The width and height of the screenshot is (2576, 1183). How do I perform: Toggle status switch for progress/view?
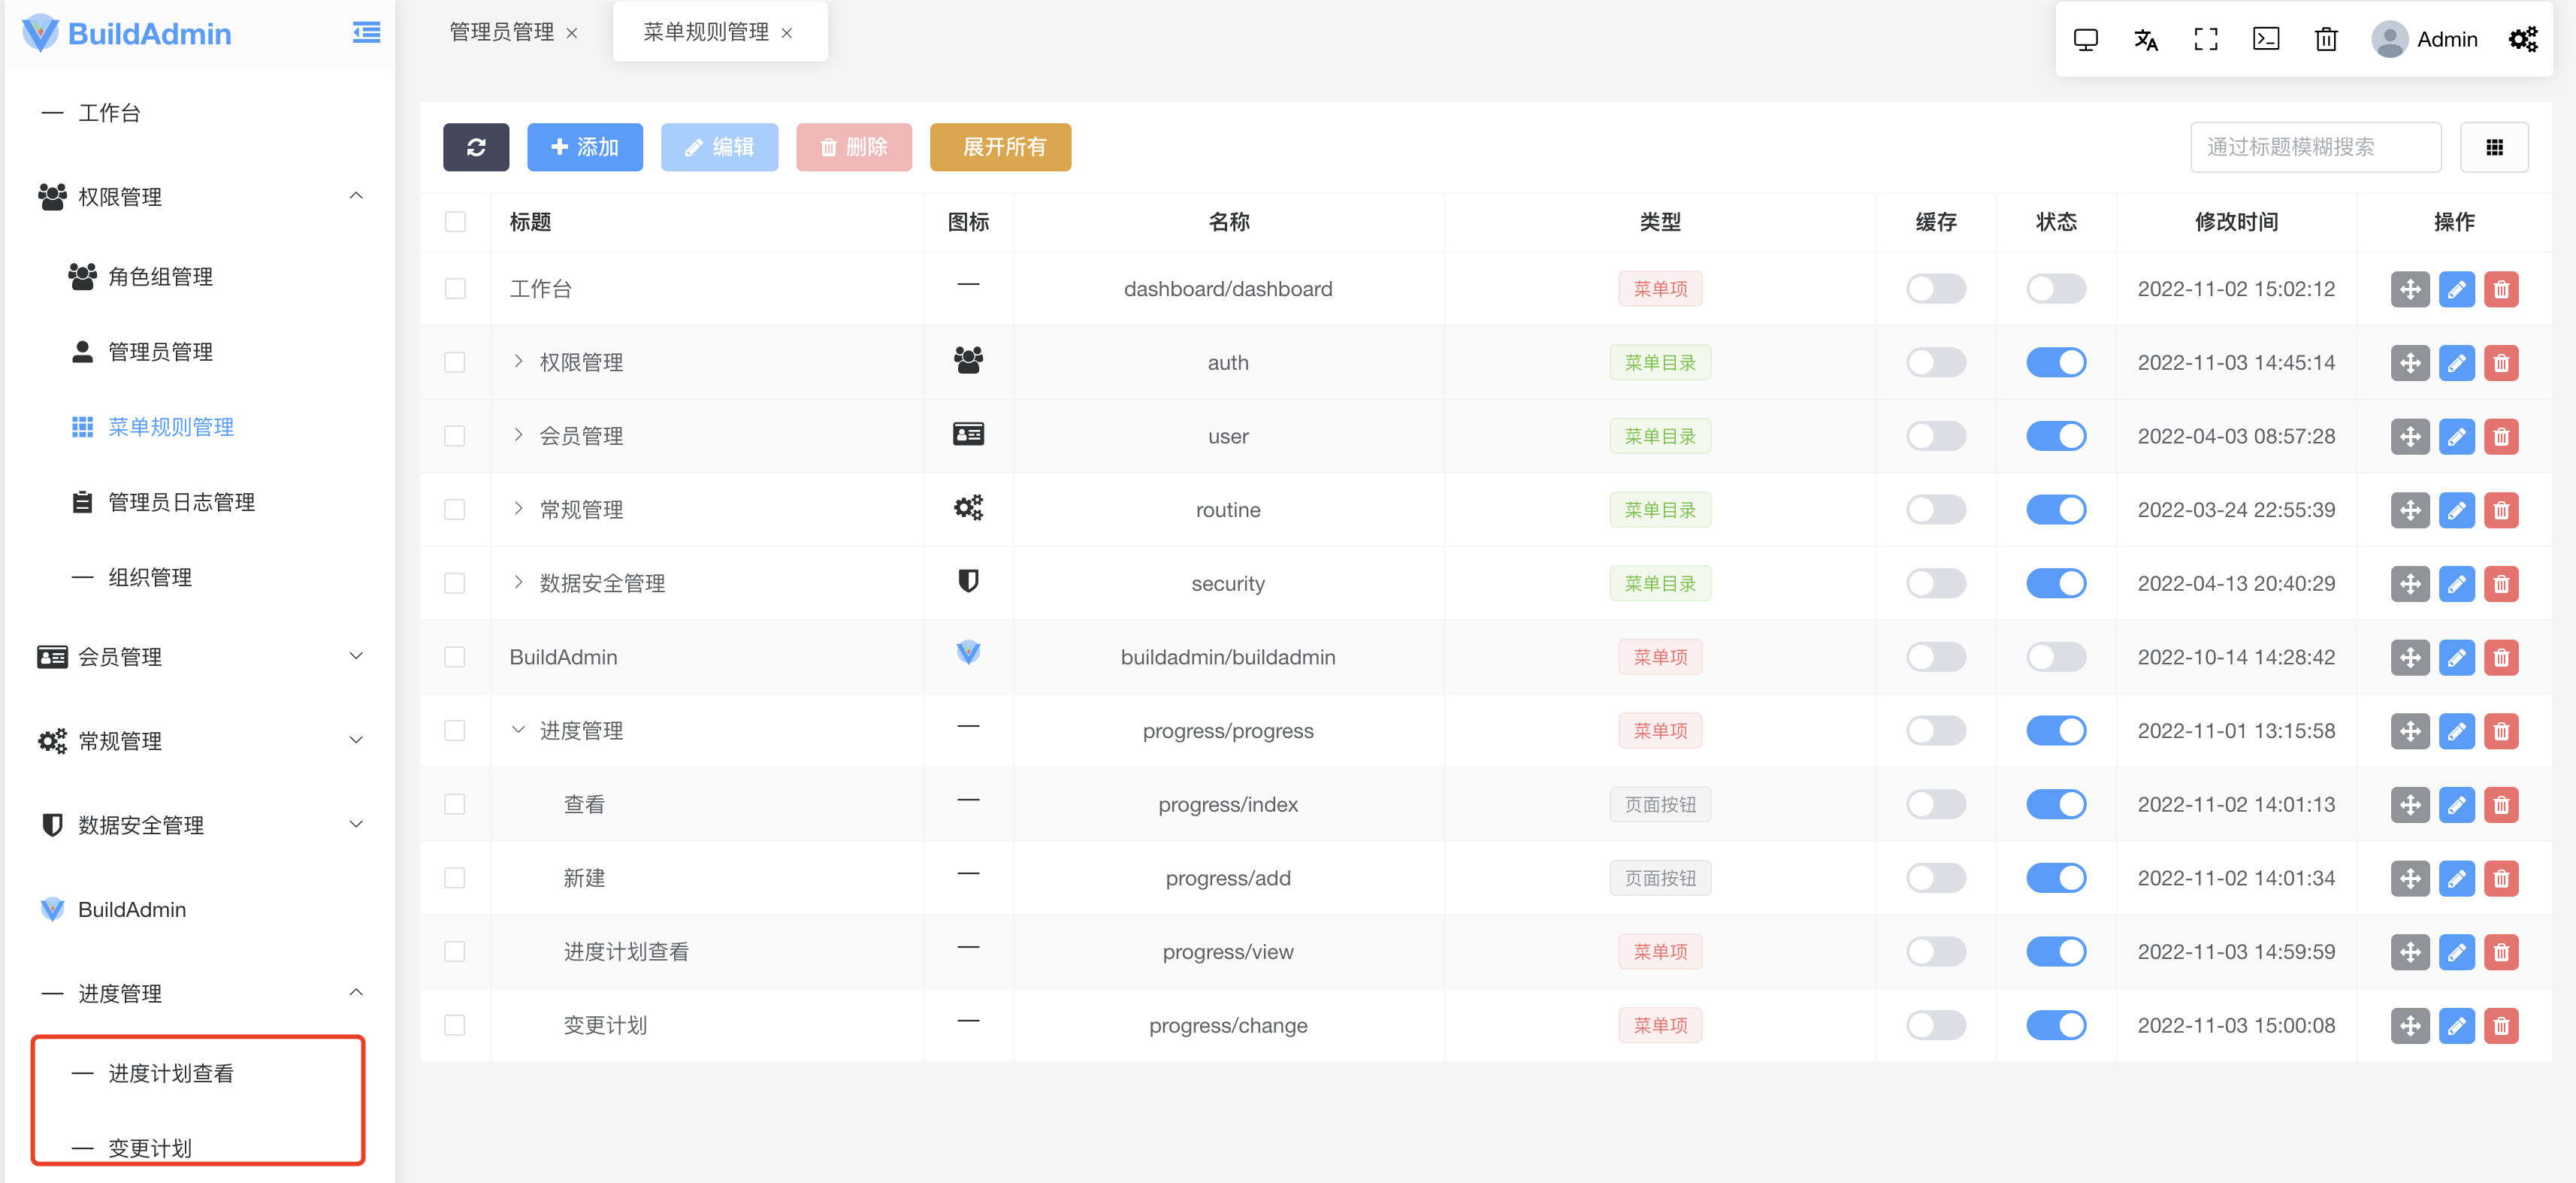pyautogui.click(x=2056, y=951)
